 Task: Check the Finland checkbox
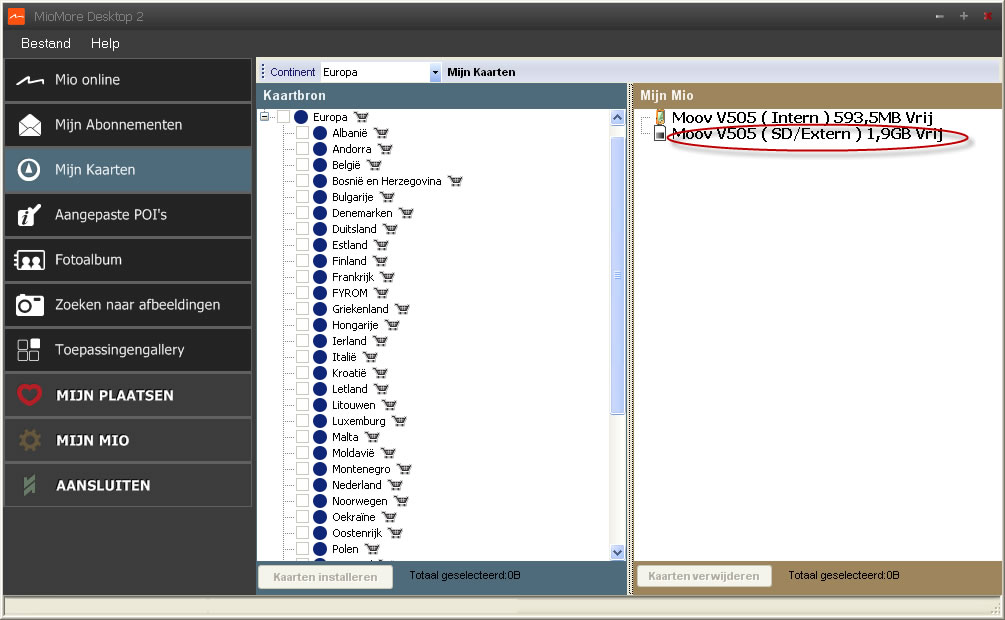tap(303, 261)
